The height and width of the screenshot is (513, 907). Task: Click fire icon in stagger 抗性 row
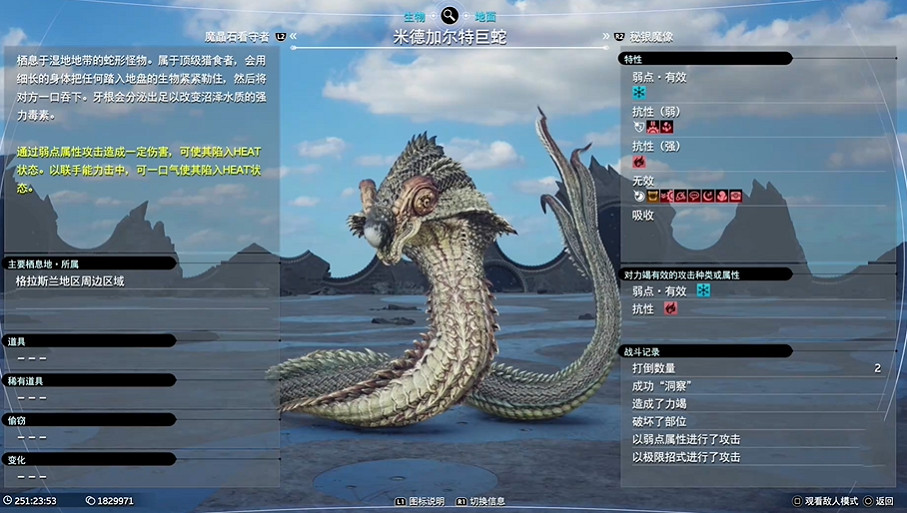[x=670, y=309]
